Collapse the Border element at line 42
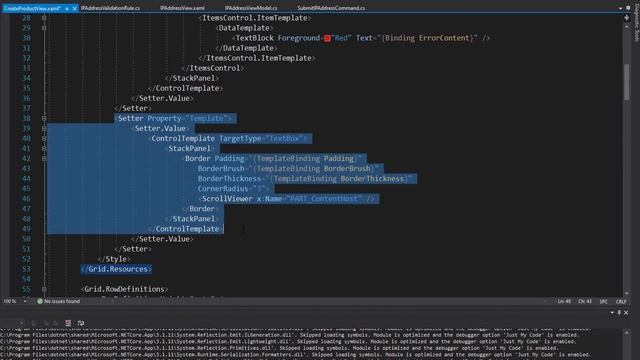 pyautogui.click(x=44, y=159)
